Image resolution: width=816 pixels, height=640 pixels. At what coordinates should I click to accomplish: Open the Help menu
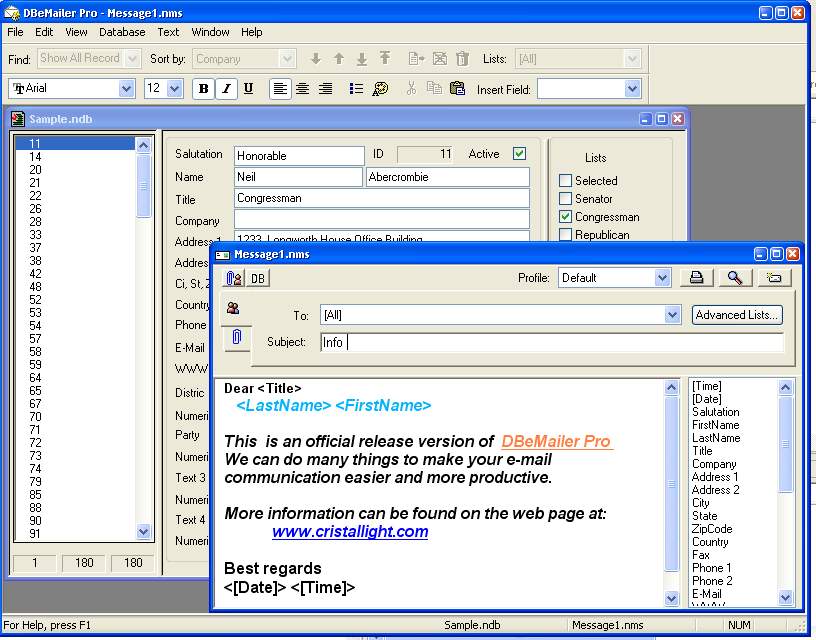(251, 32)
